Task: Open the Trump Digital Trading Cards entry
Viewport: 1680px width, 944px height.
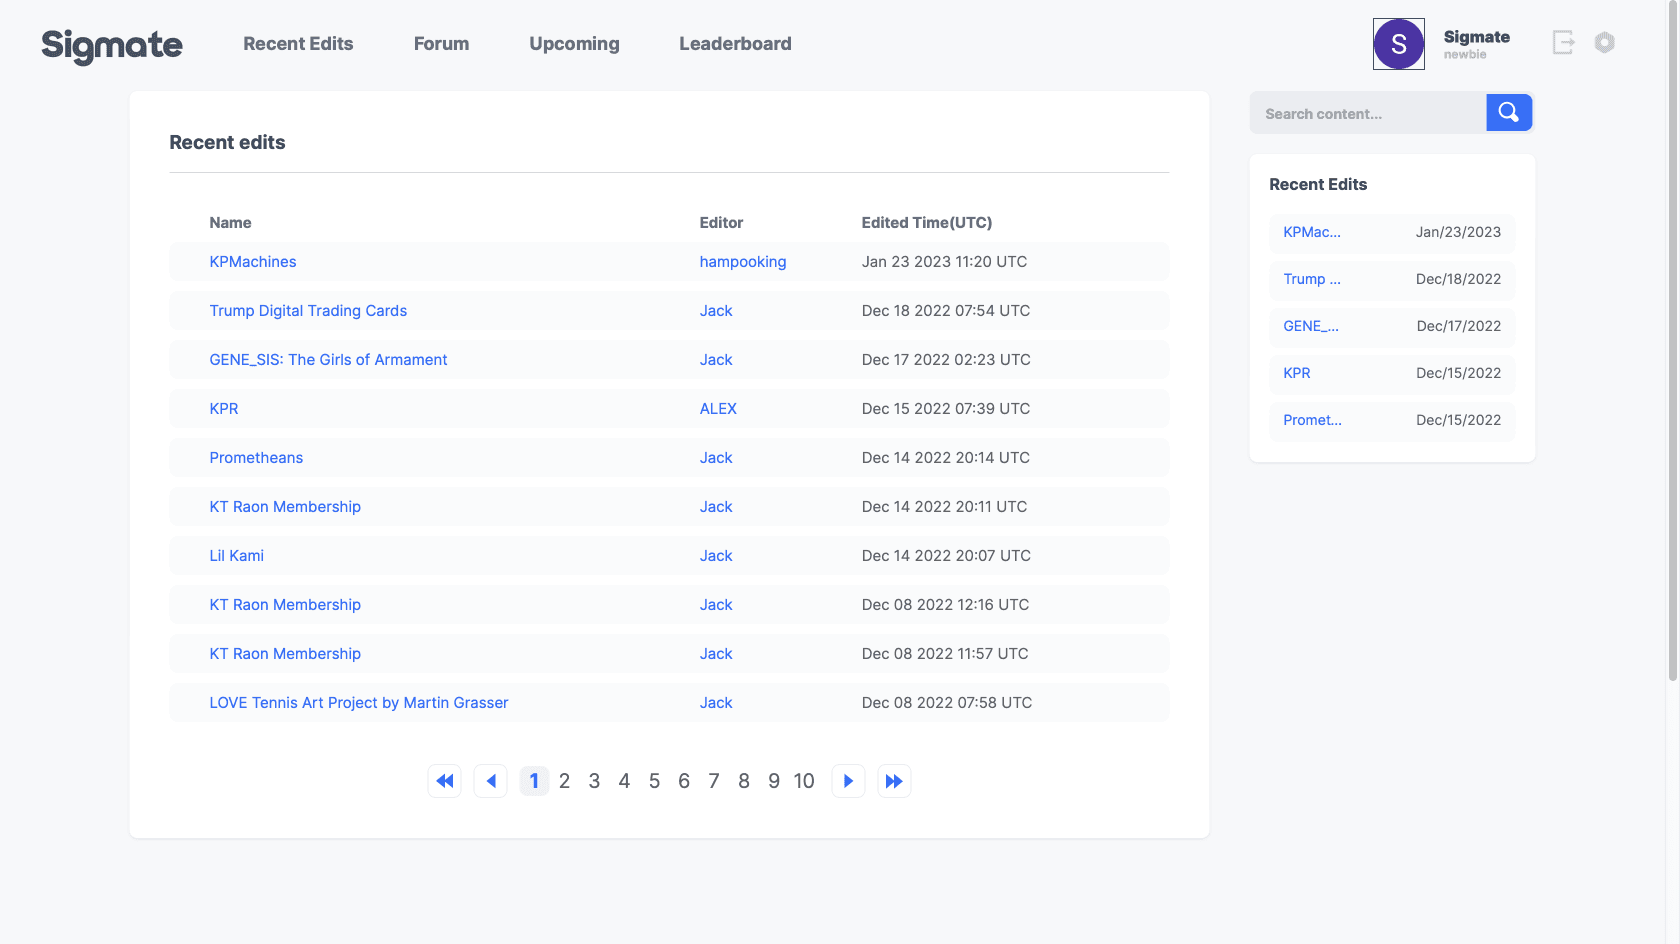Action: (x=308, y=311)
